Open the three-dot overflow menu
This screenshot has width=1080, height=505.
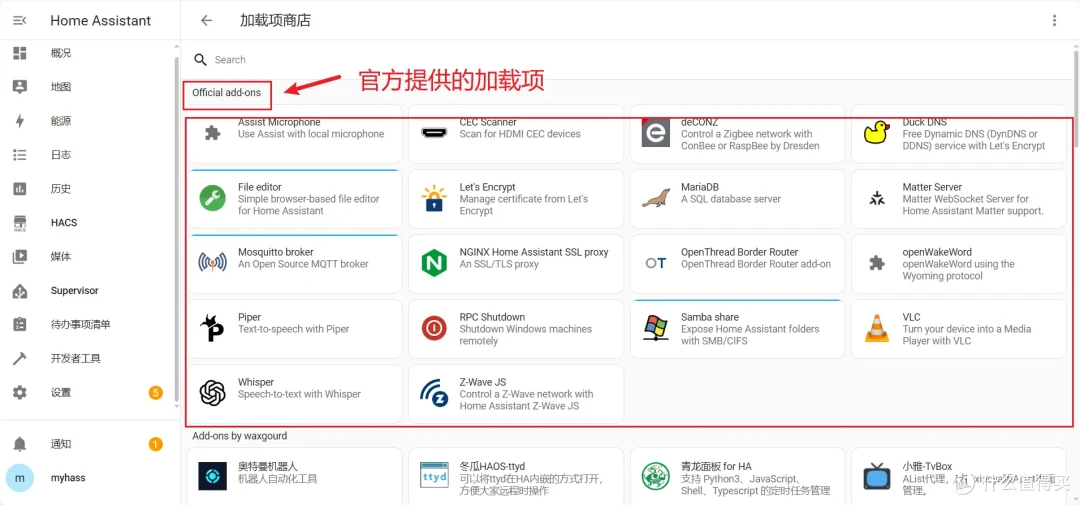[1054, 21]
